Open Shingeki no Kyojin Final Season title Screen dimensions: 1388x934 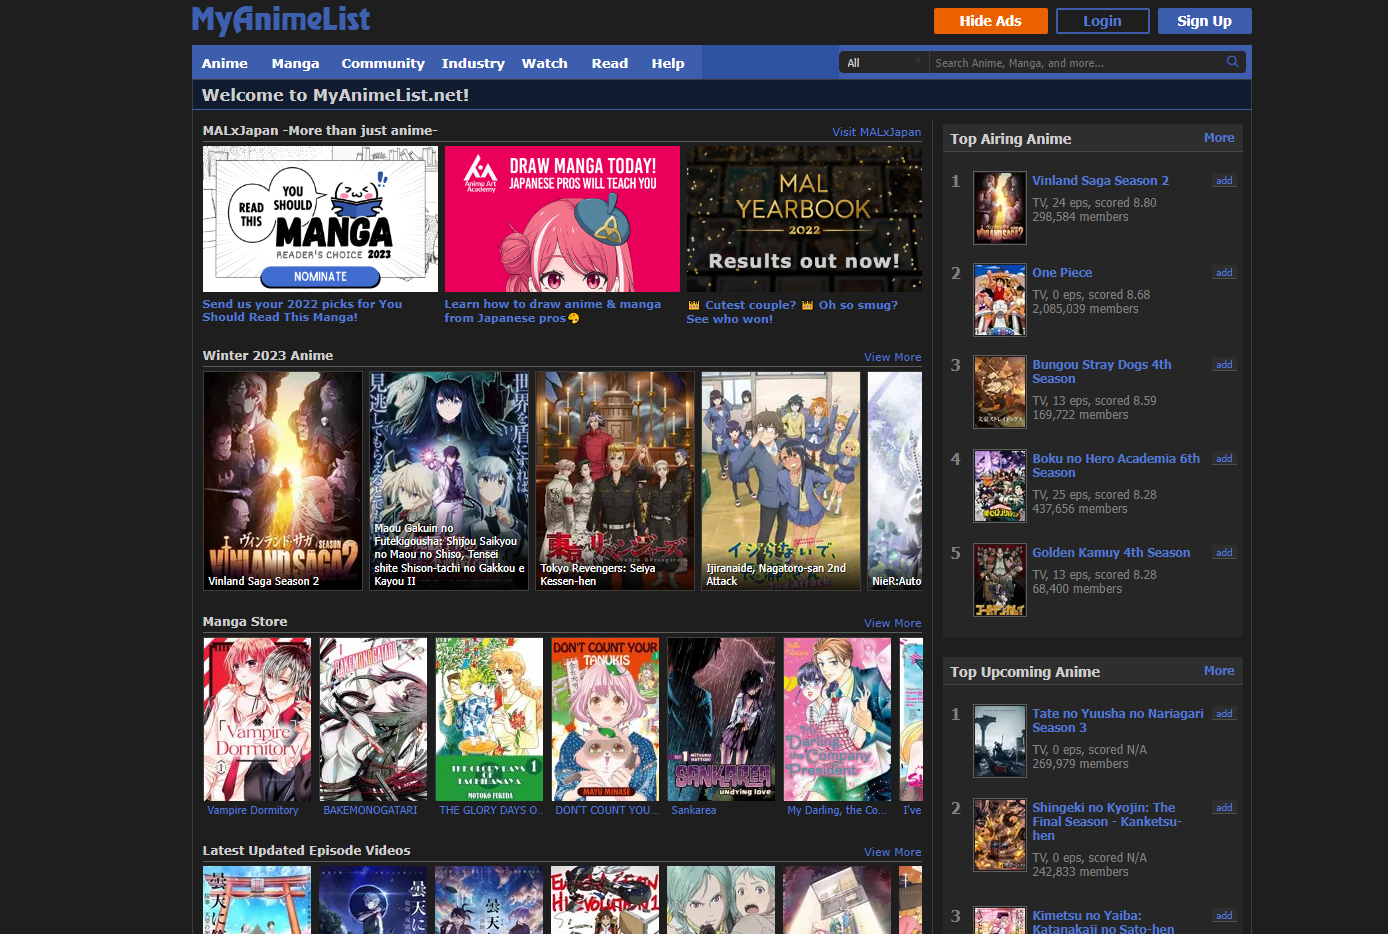click(1107, 822)
